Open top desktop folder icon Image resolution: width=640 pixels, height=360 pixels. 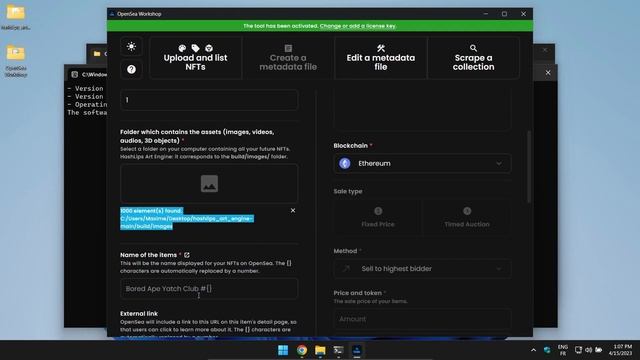pos(16,18)
